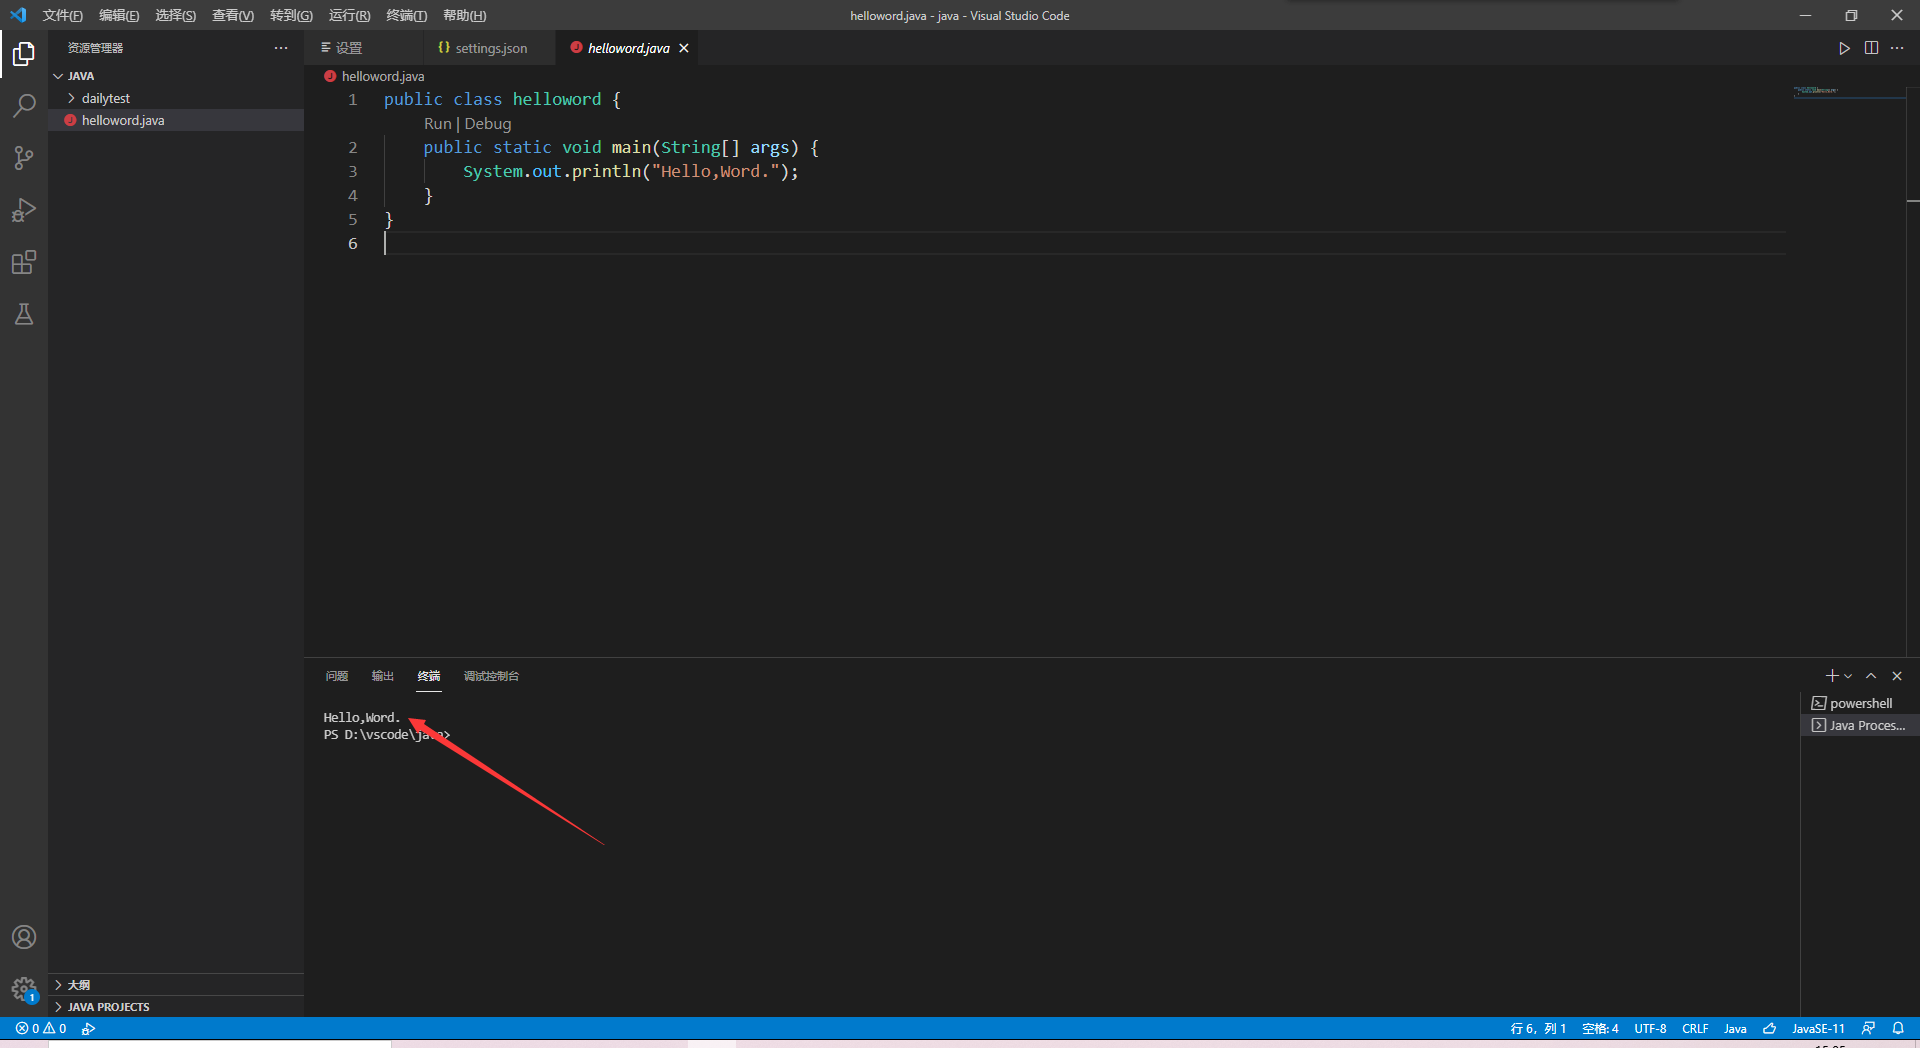Open the 转到 menu
Image resolution: width=1920 pixels, height=1048 pixels.
tap(291, 15)
